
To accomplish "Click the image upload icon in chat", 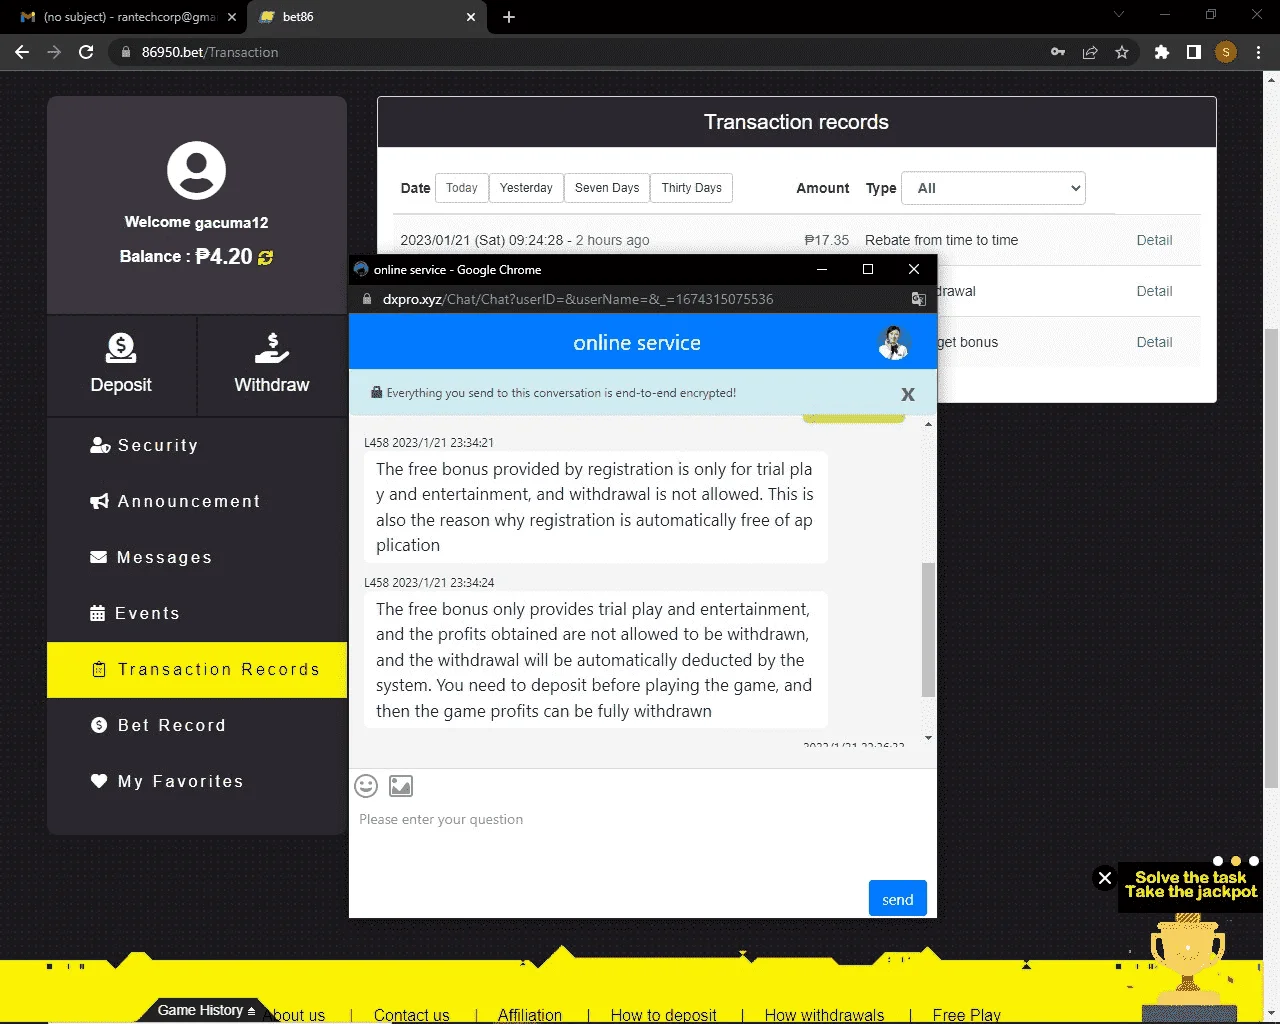I will pyautogui.click(x=401, y=786).
